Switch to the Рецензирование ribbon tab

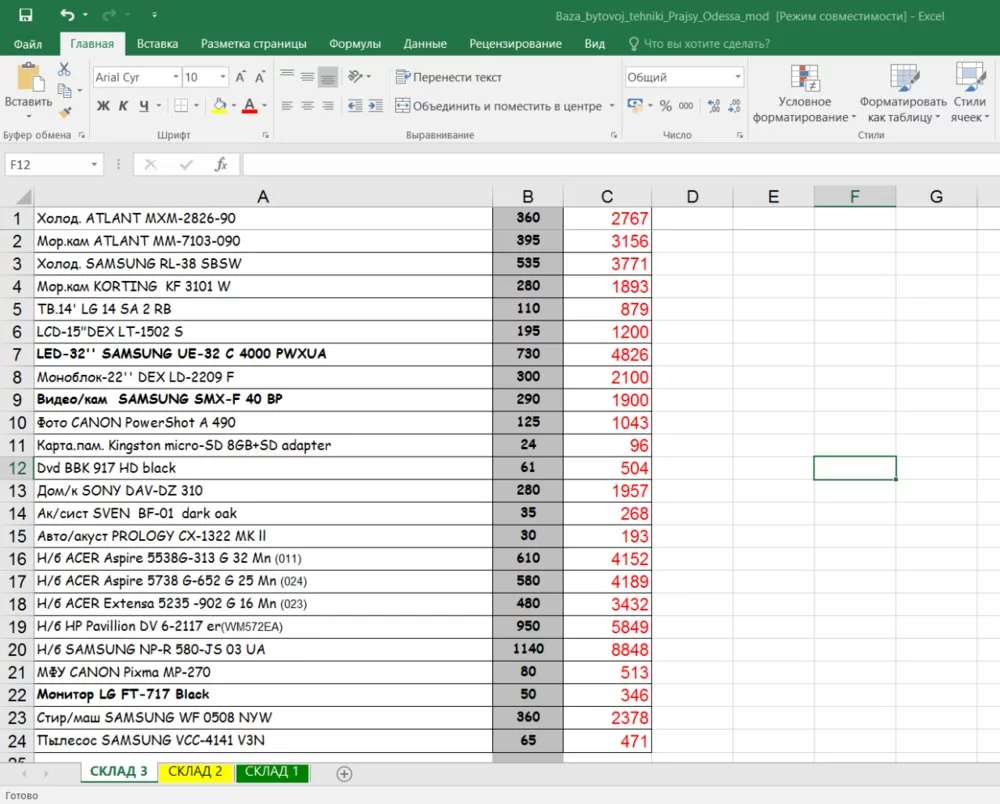(x=515, y=44)
